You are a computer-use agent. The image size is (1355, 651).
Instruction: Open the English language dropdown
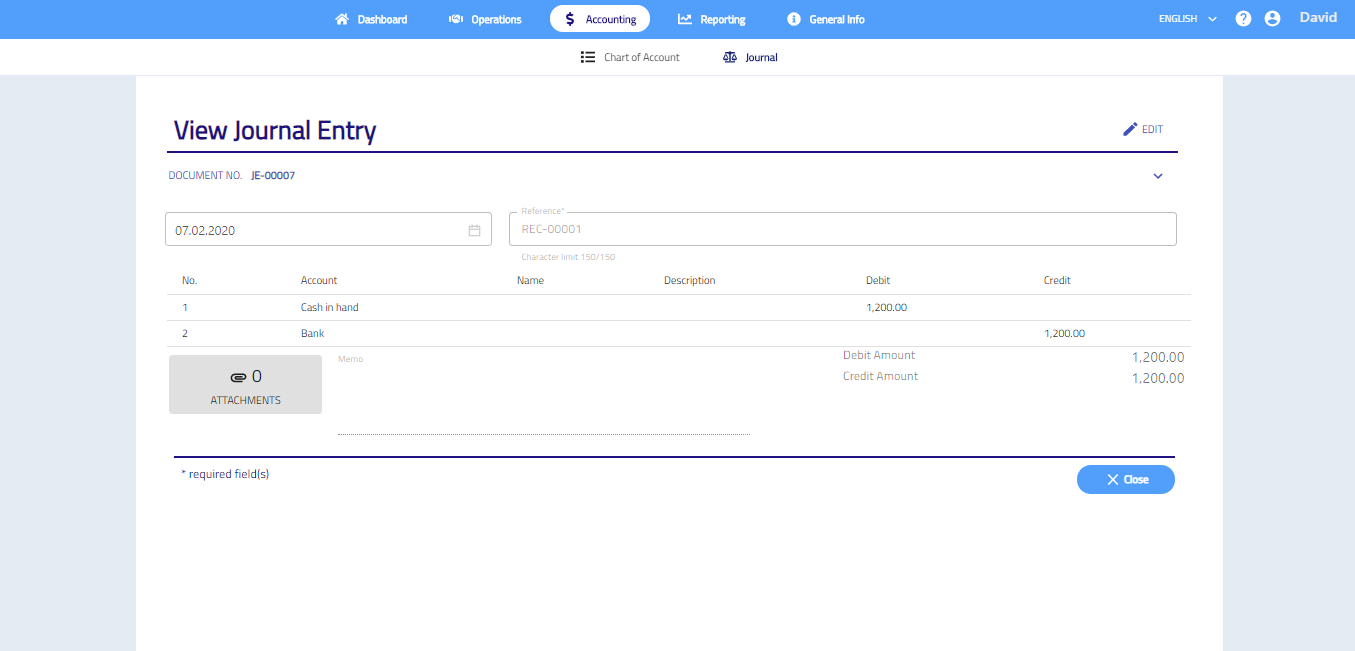[1187, 19]
